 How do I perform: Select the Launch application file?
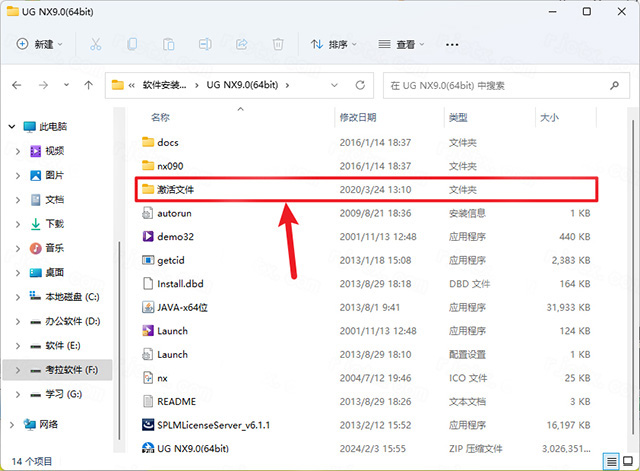(165, 331)
